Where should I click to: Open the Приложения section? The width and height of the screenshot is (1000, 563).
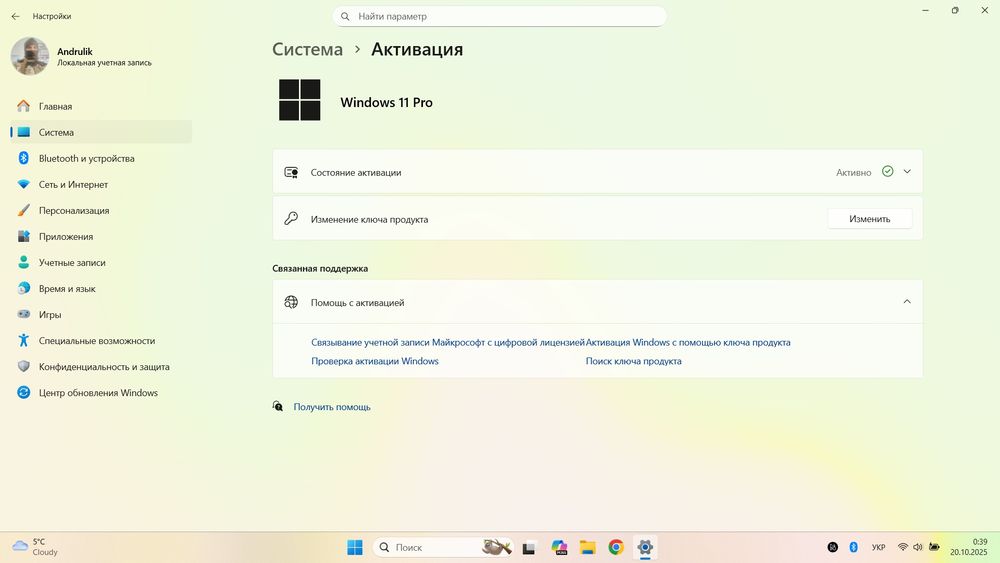tap(101, 237)
